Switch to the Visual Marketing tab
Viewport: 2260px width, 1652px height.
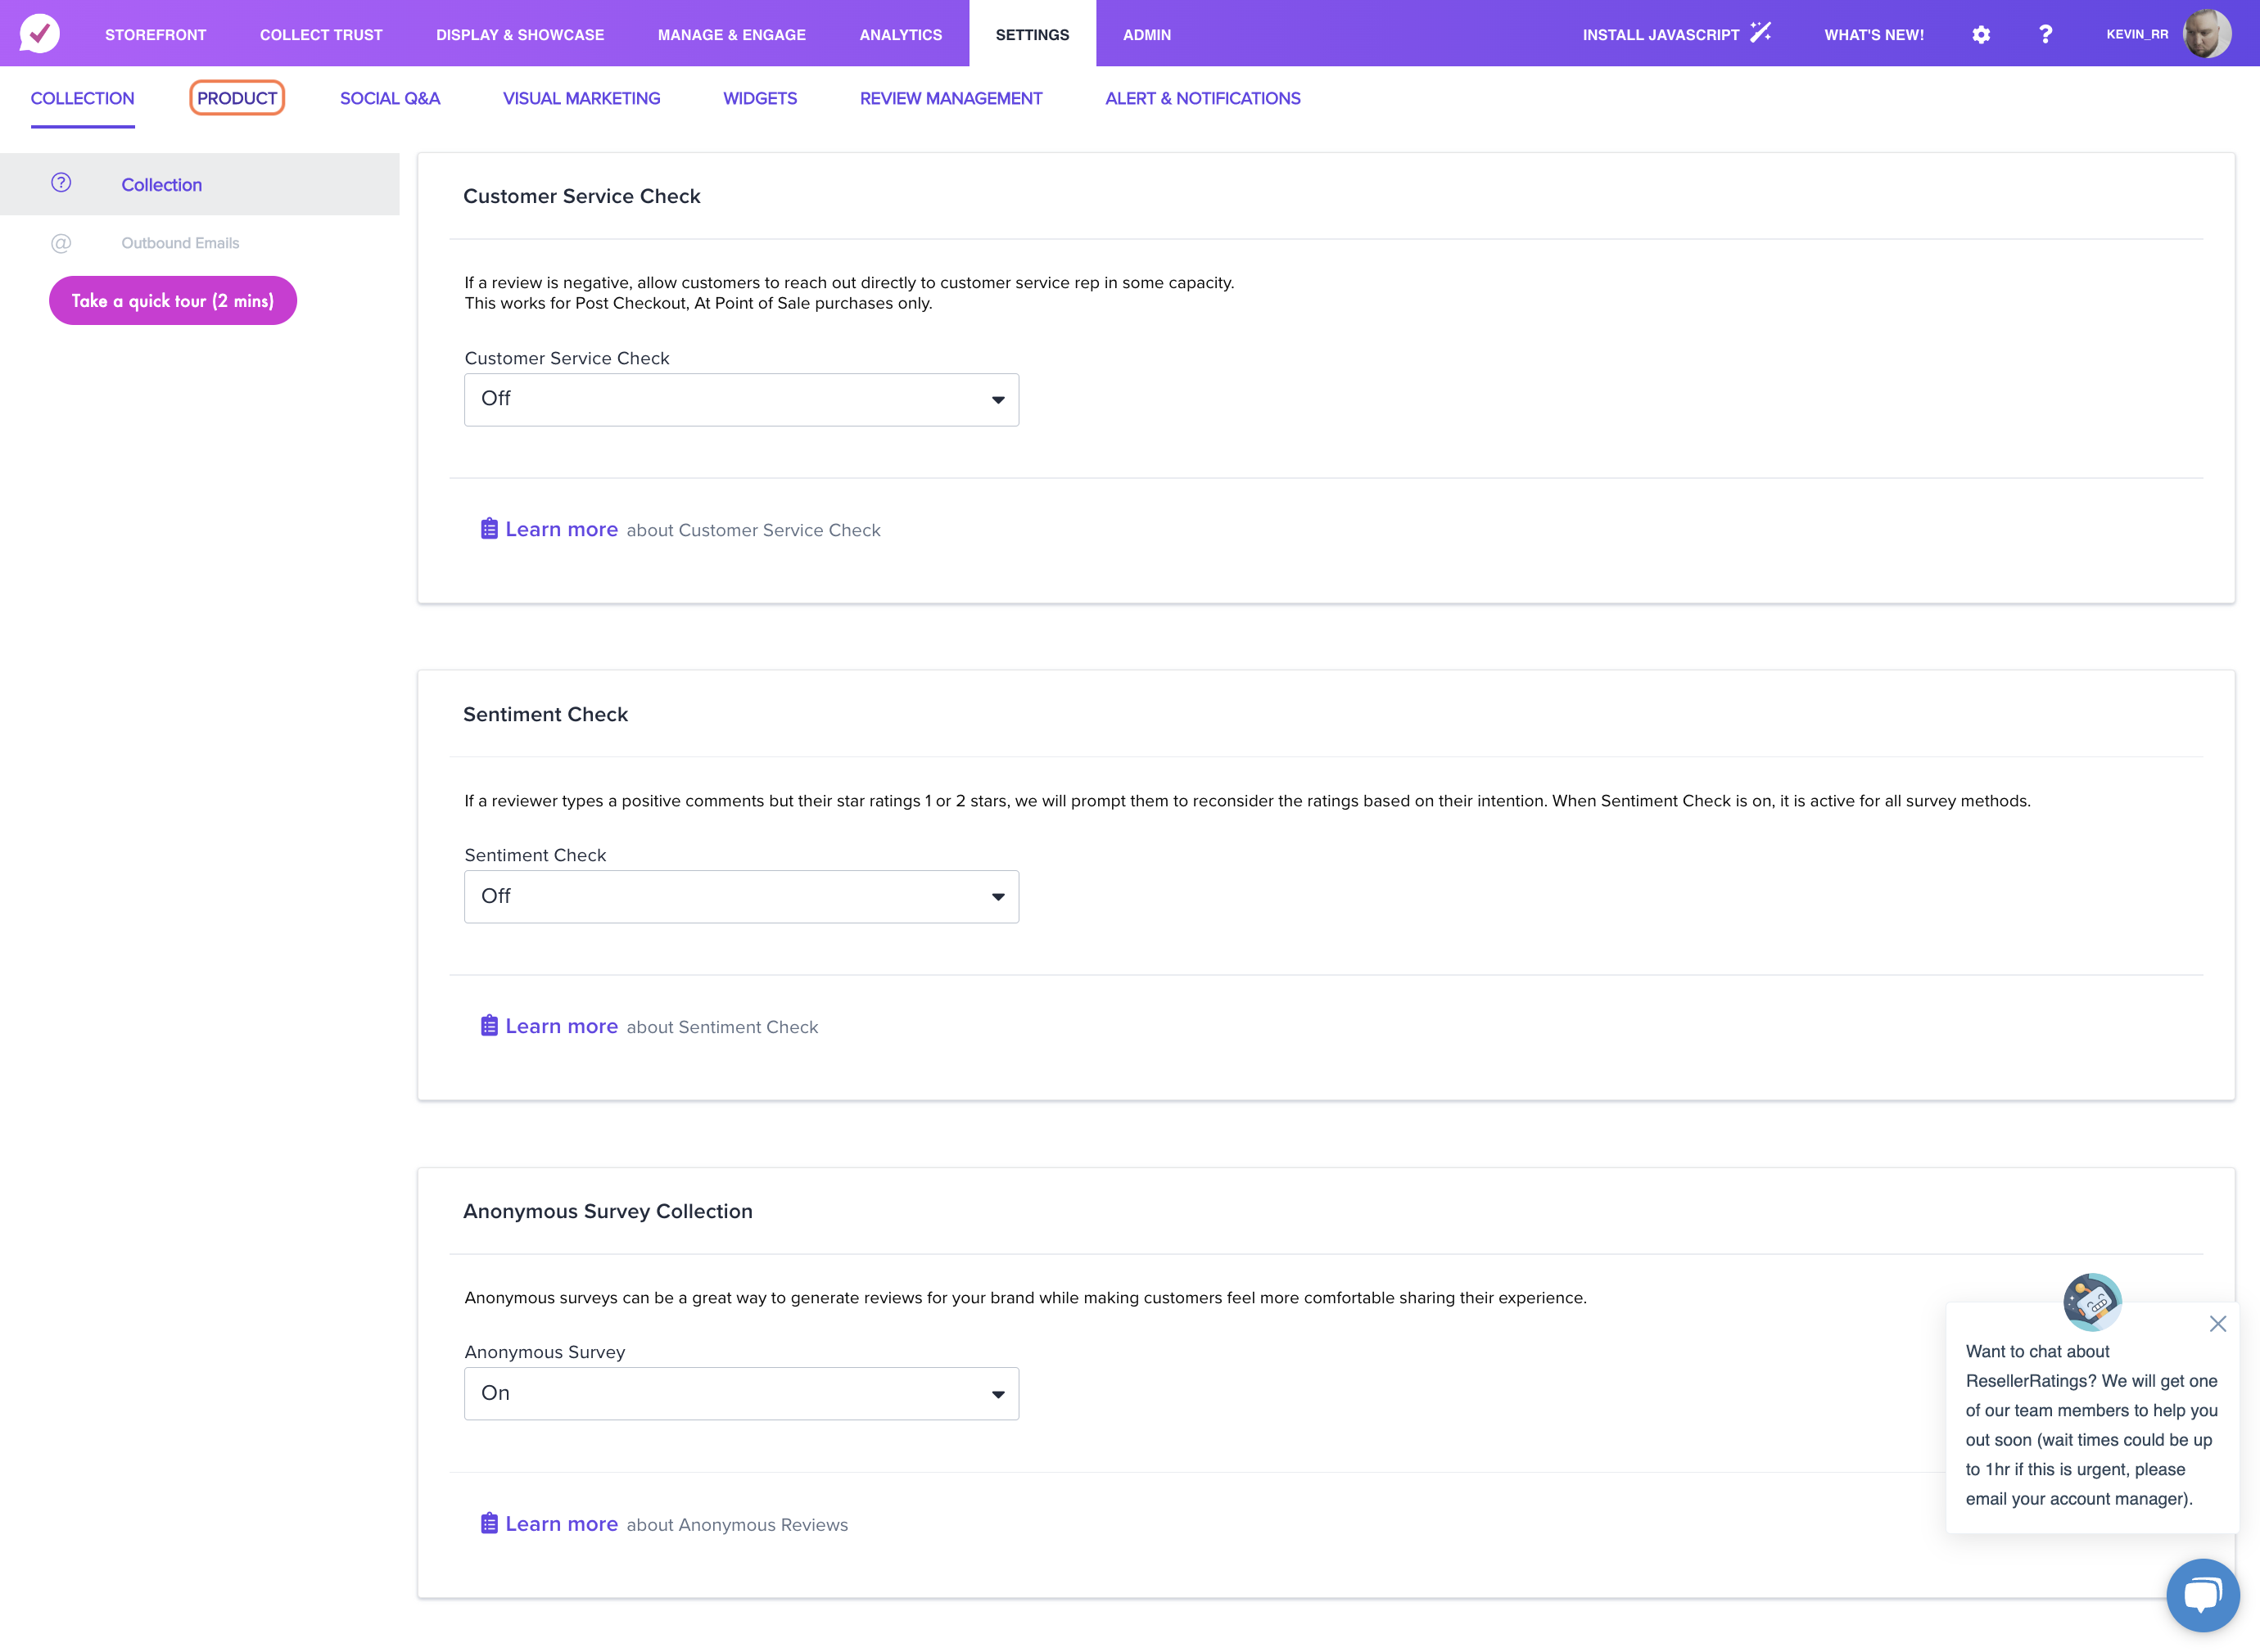click(x=581, y=98)
